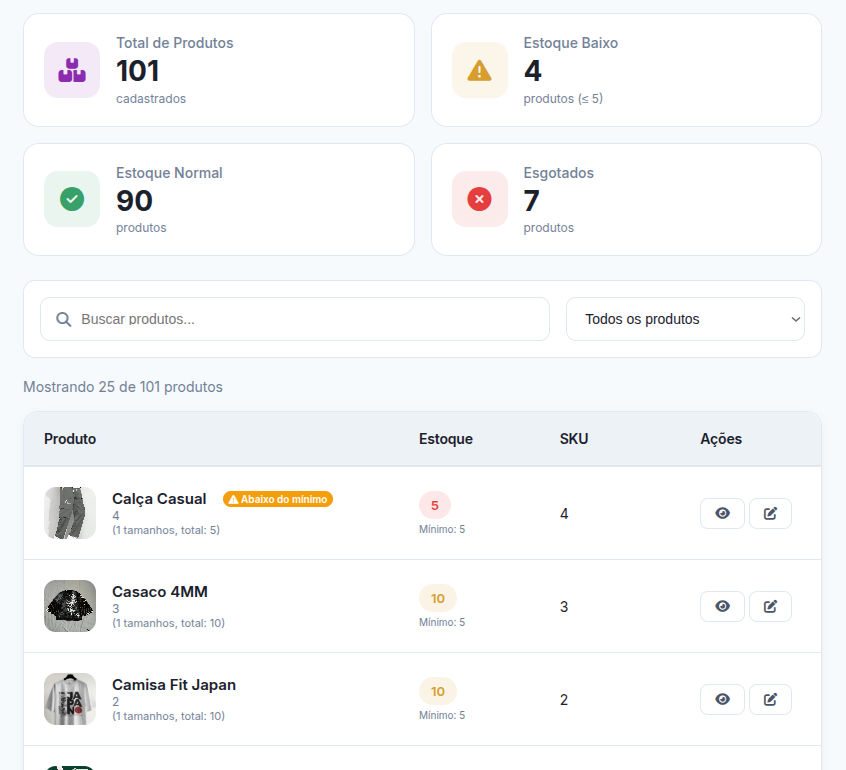Click the Mostrando 25 de 101 produtos text
This screenshot has height=770, width=846.
tap(123, 387)
